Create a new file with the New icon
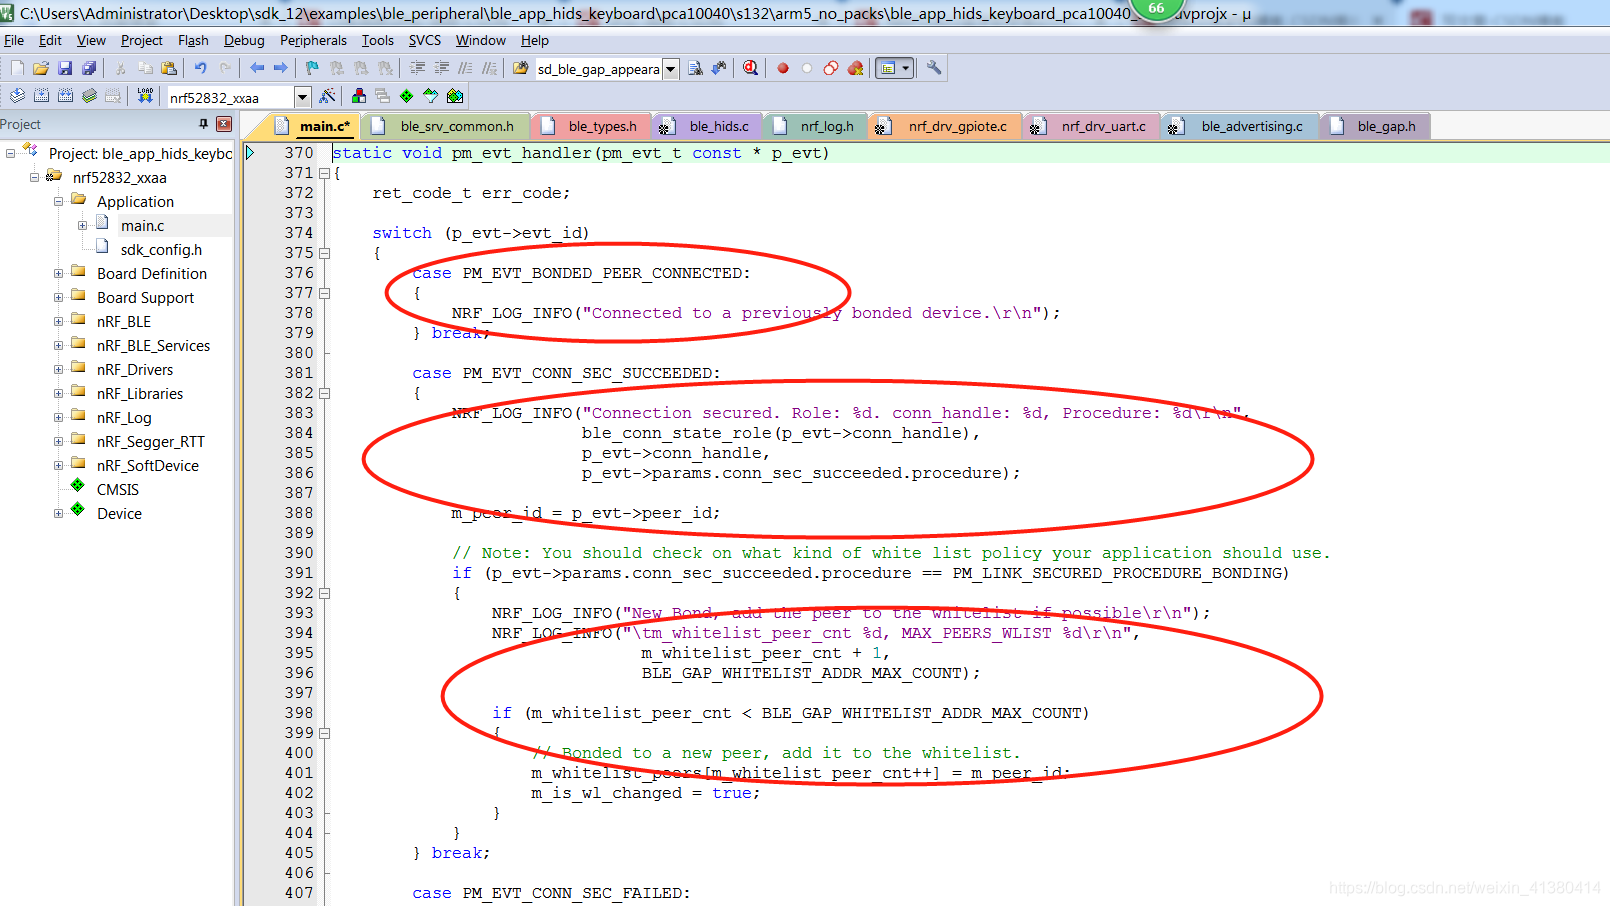Image resolution: width=1610 pixels, height=906 pixels. pos(17,68)
